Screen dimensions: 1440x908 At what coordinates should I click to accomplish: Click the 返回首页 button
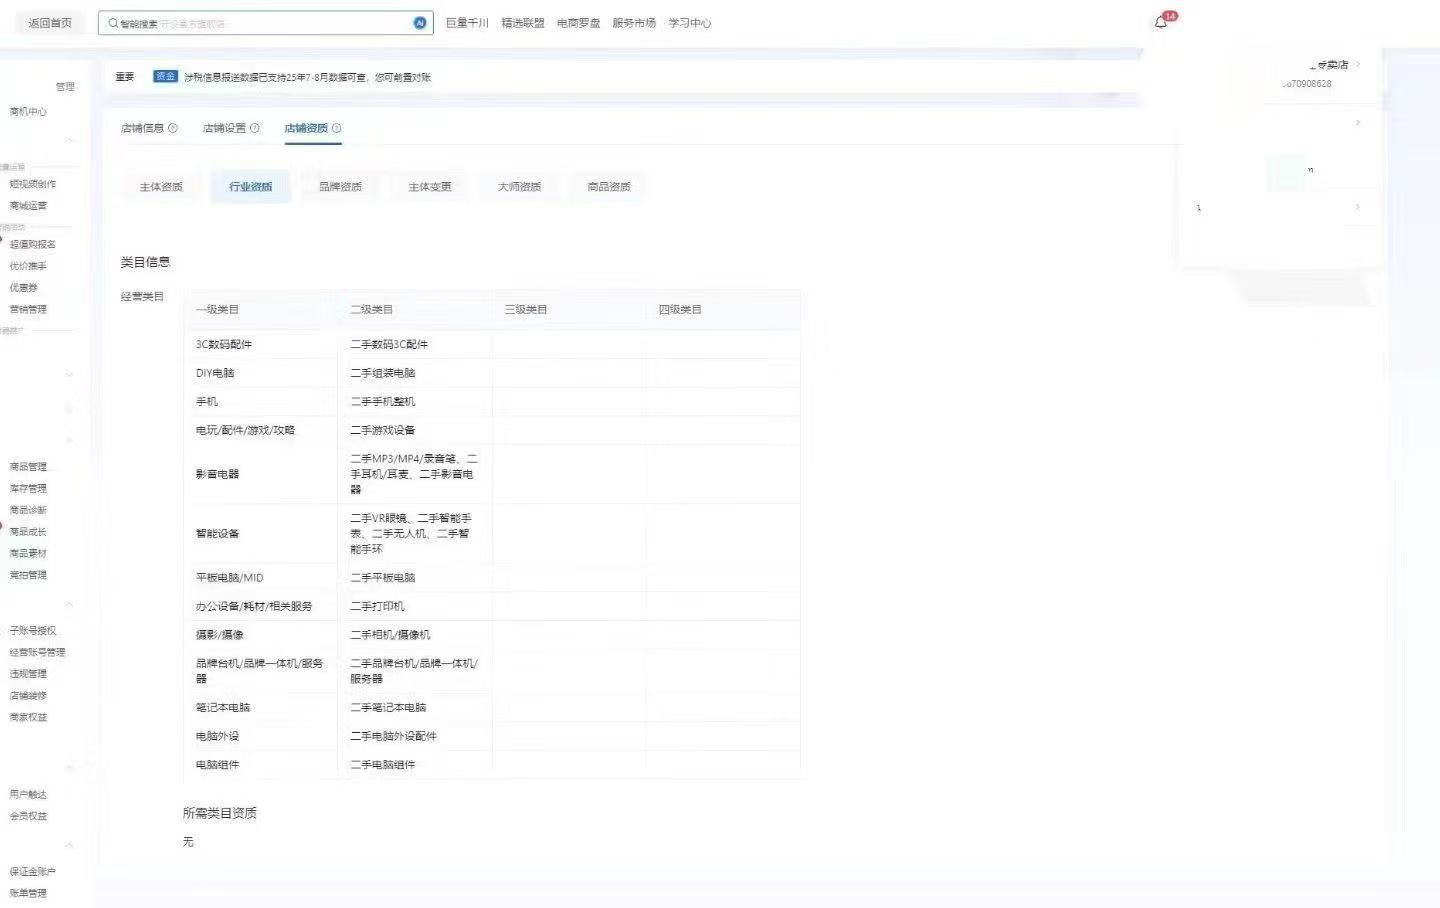(x=50, y=23)
